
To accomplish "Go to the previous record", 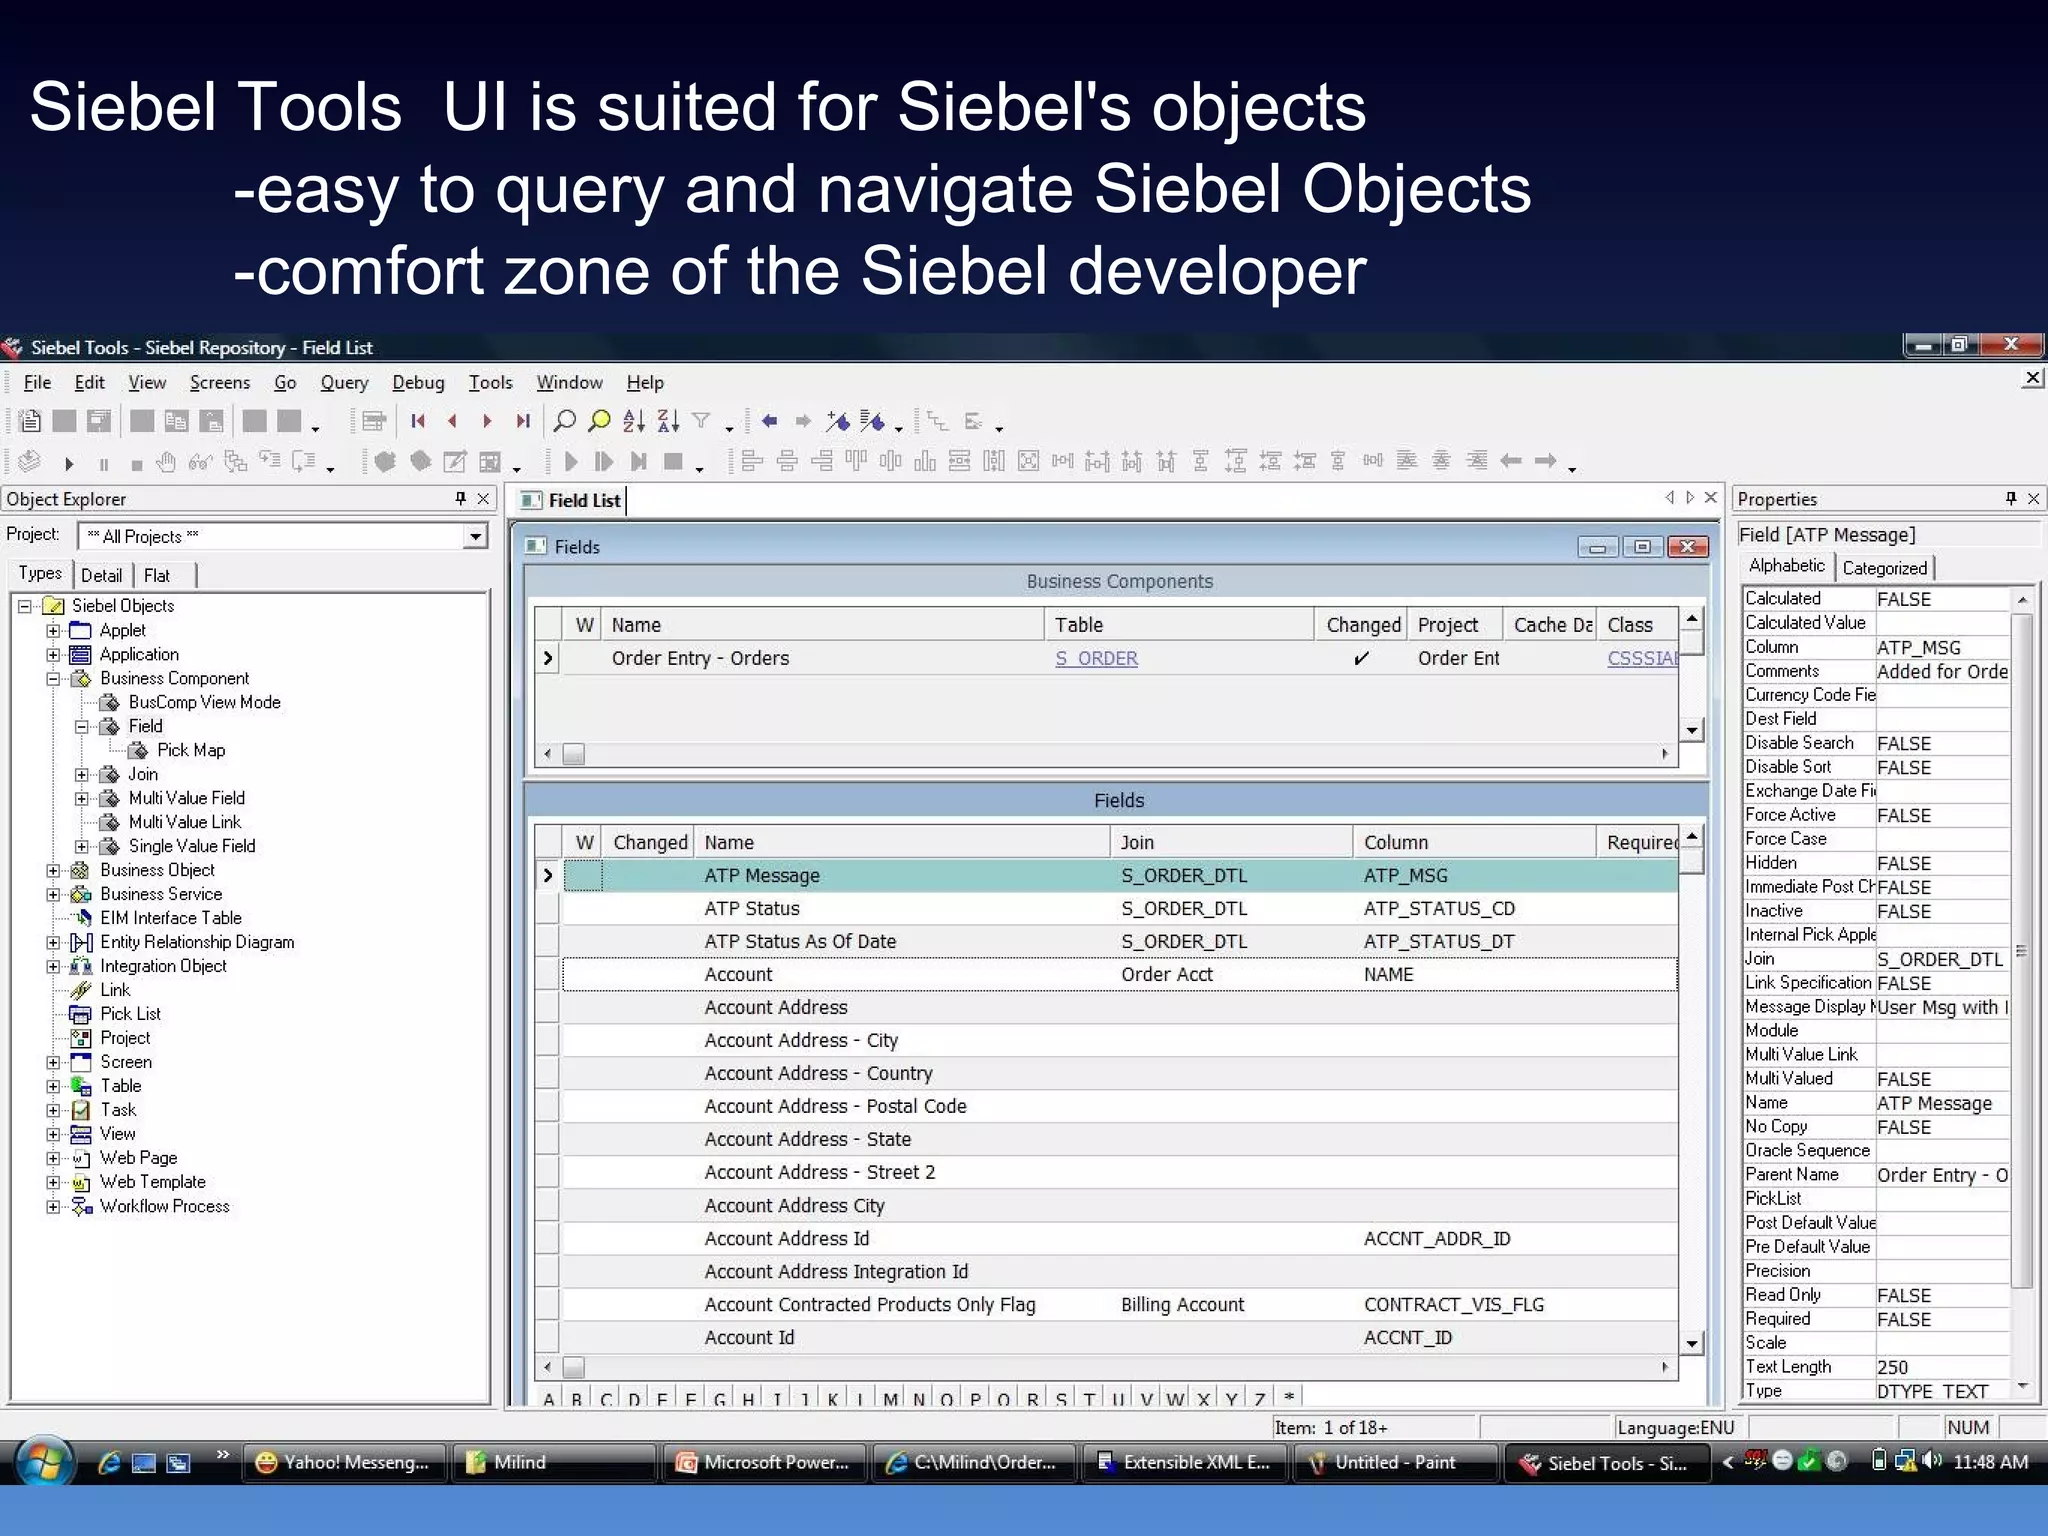I will tap(453, 421).
